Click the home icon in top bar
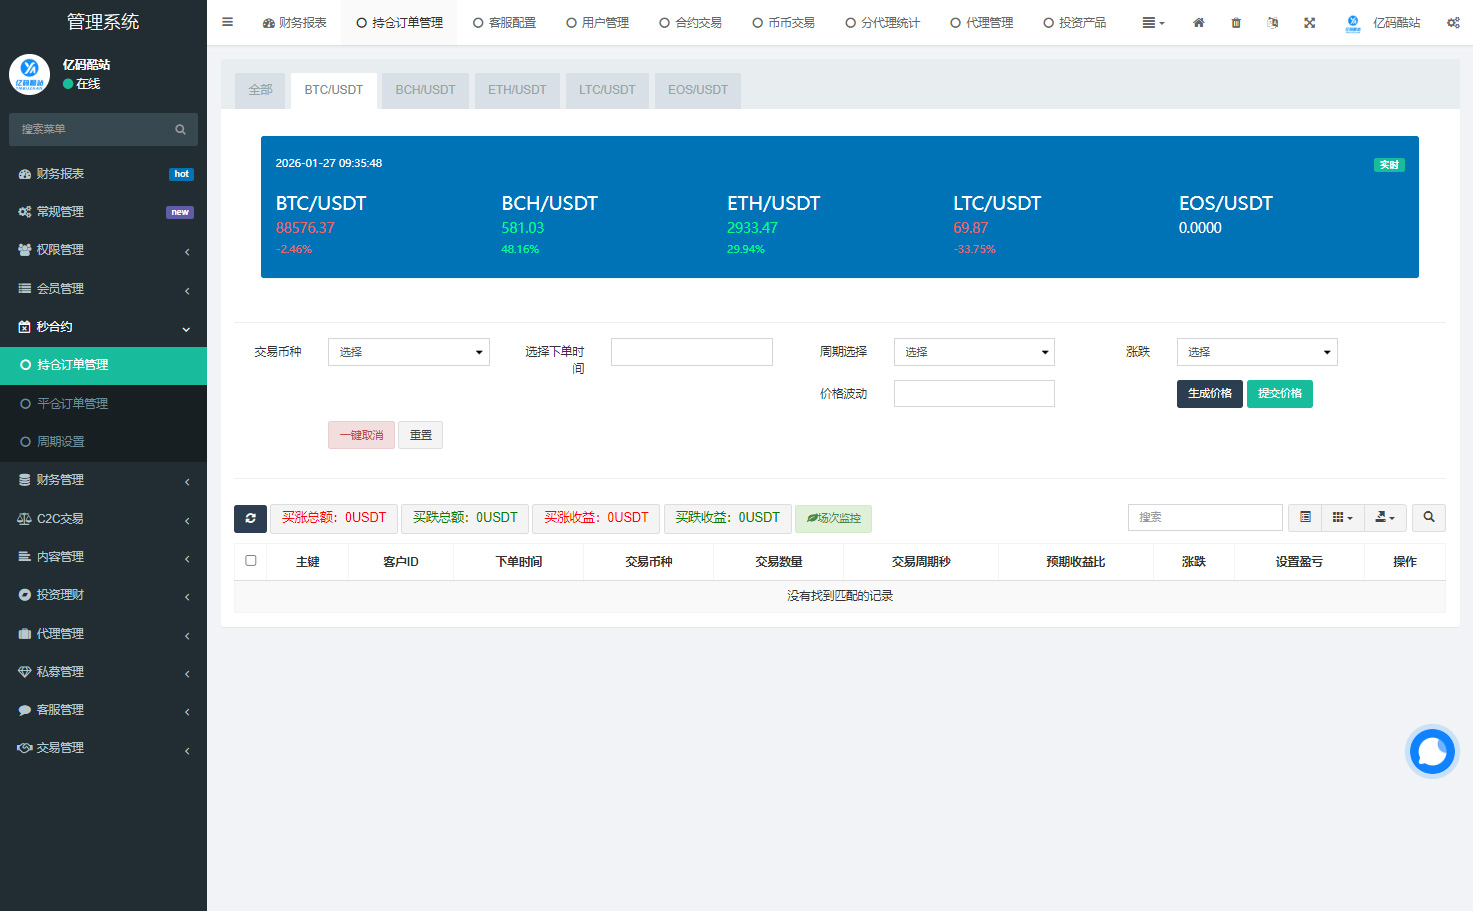The image size is (1473, 911). [x=1198, y=23]
